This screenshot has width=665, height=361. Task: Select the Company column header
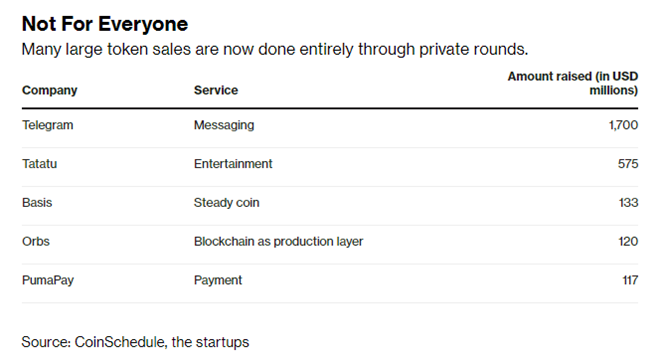coord(50,90)
